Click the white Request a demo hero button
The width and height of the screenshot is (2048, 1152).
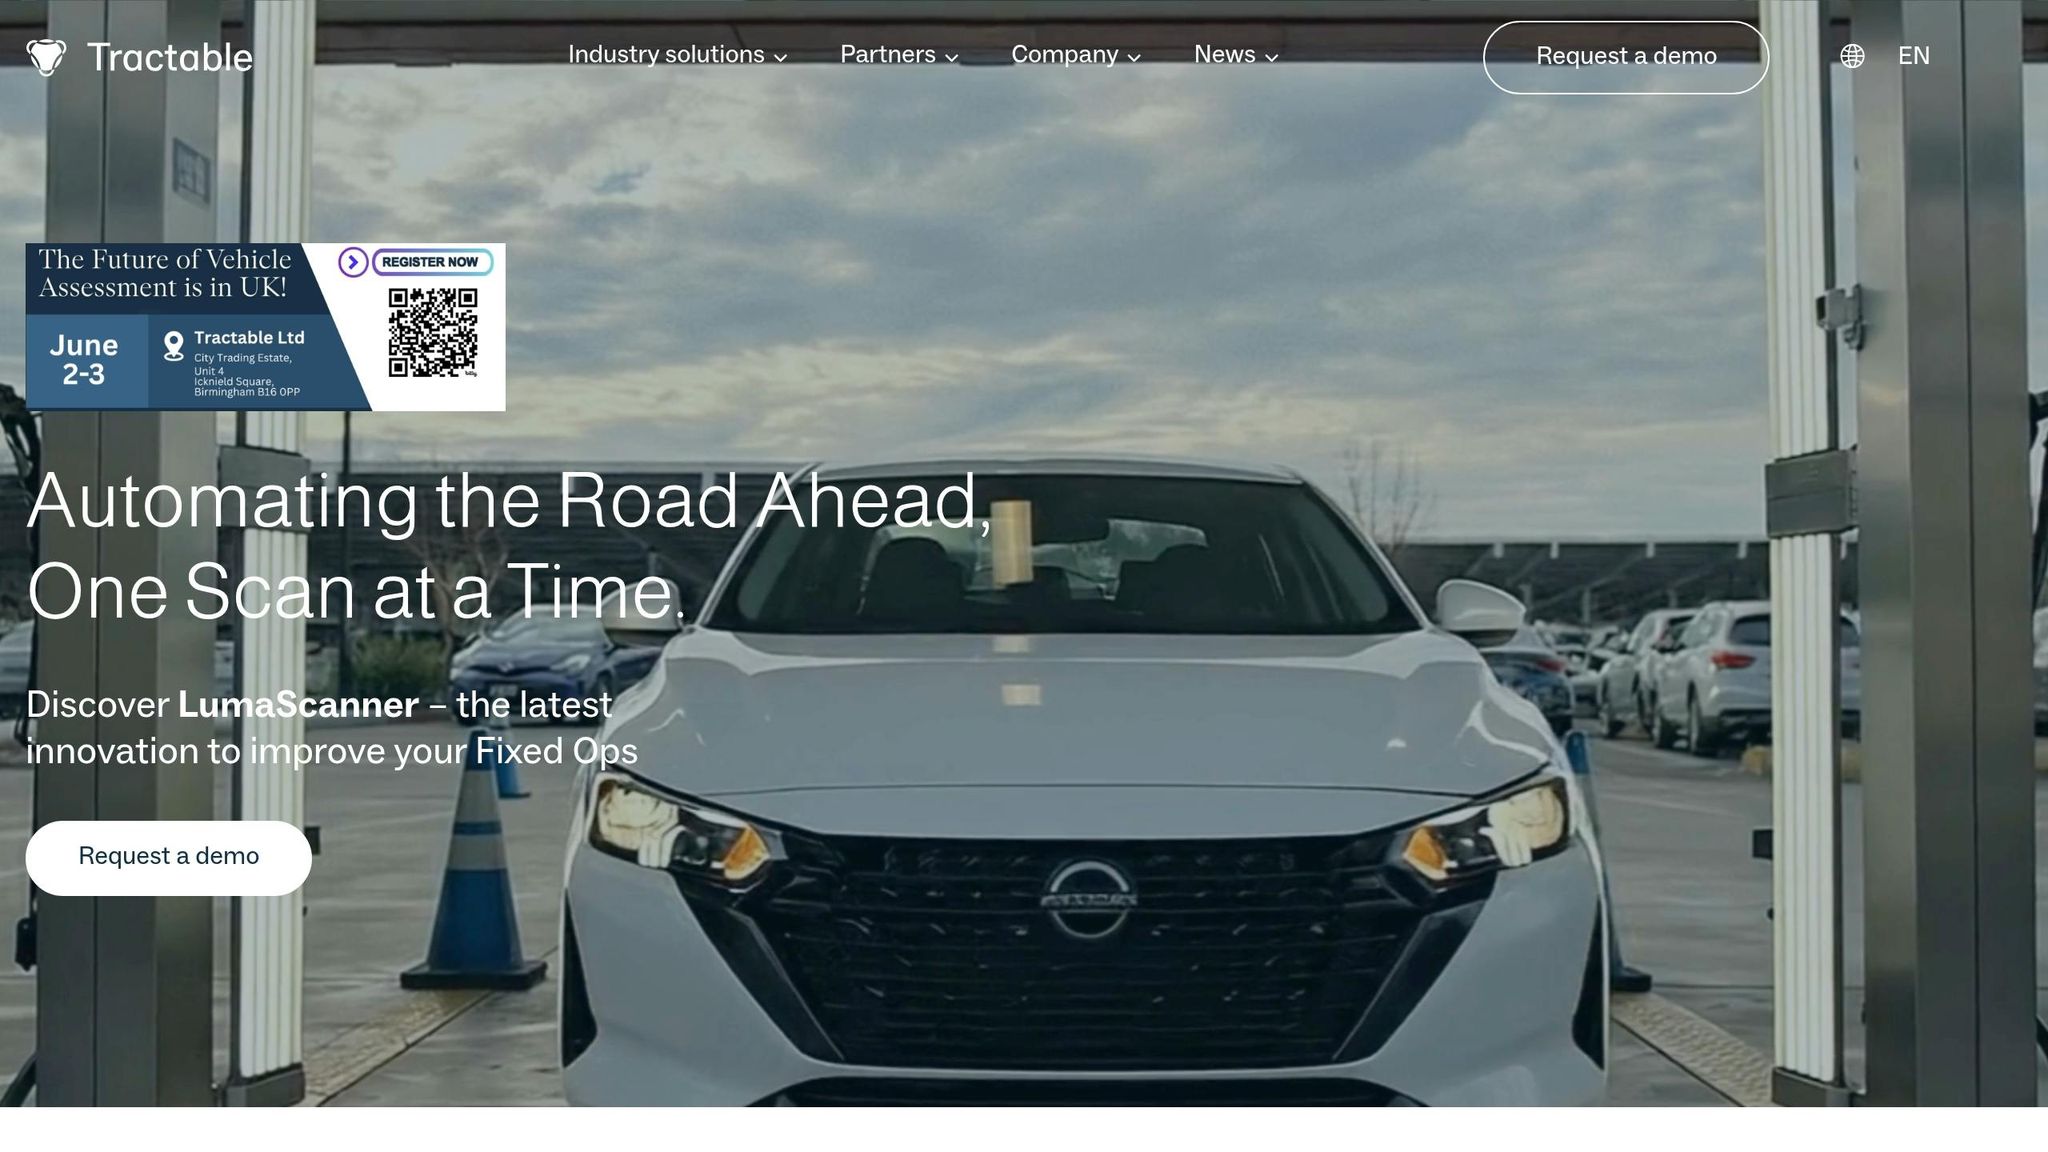coord(169,858)
